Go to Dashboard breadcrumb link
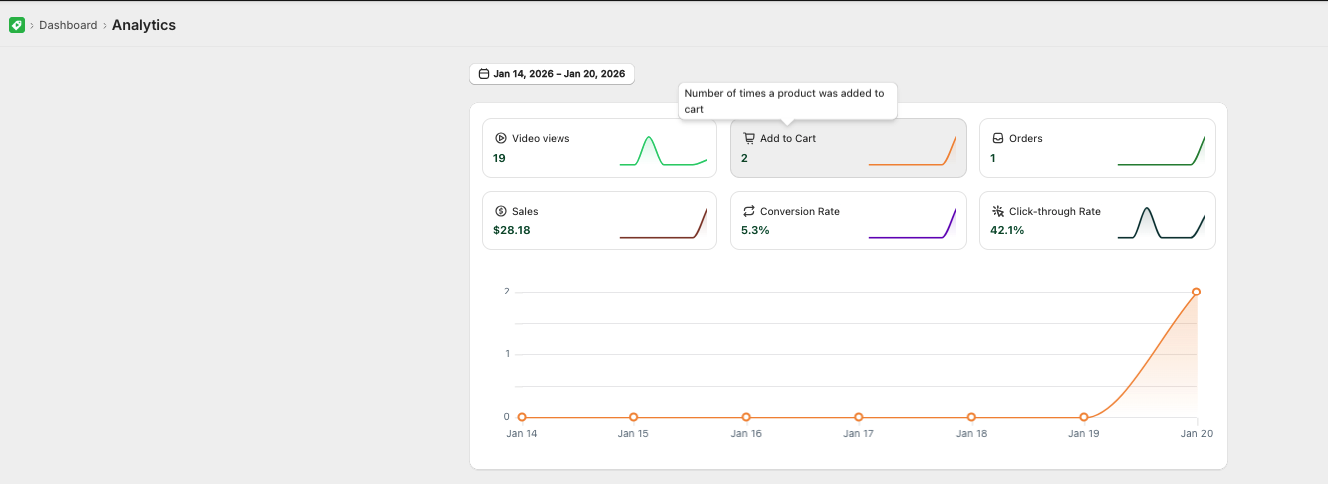Screen dimensions: 1328x484 point(68,25)
